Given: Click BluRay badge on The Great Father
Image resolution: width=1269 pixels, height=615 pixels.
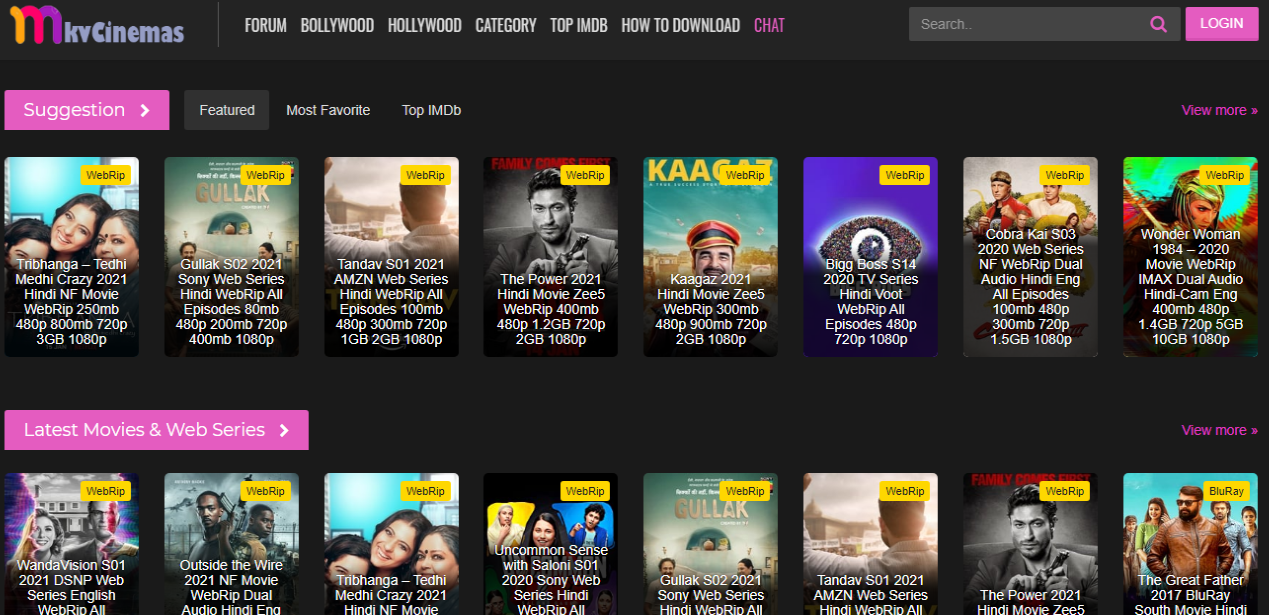Looking at the screenshot, I should click(1226, 491).
